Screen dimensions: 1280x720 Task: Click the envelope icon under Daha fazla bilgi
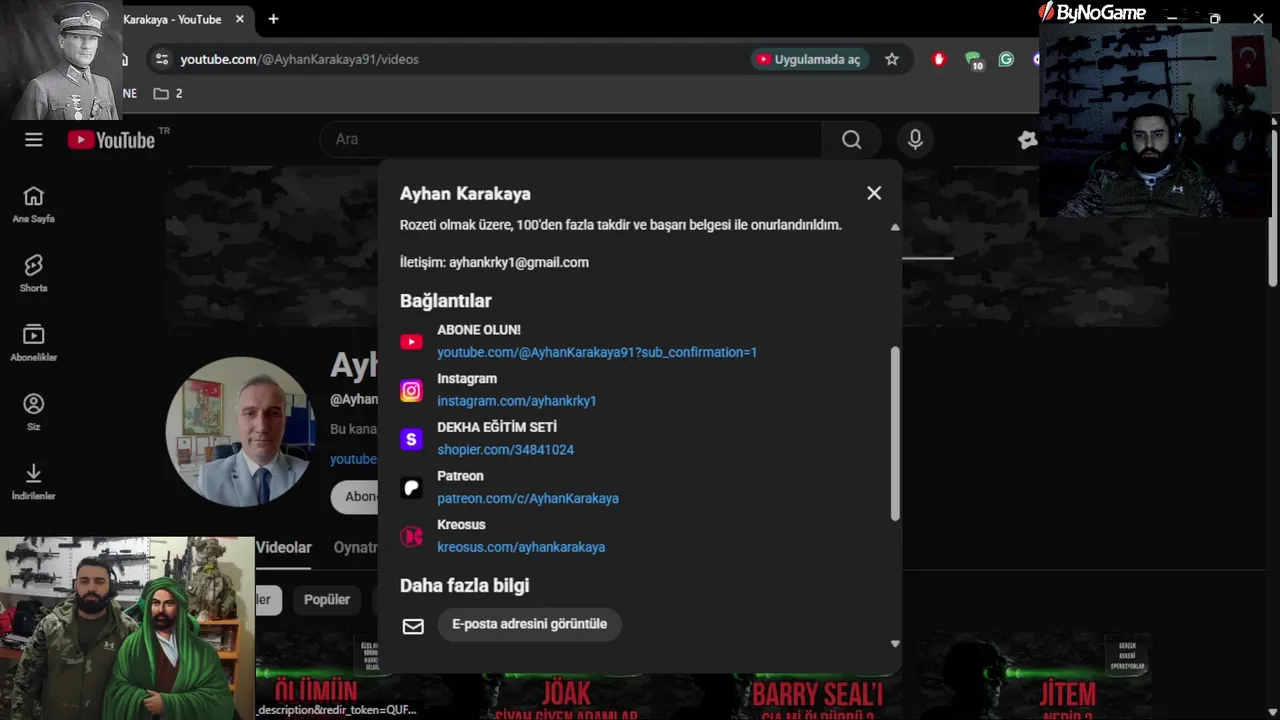click(x=413, y=626)
